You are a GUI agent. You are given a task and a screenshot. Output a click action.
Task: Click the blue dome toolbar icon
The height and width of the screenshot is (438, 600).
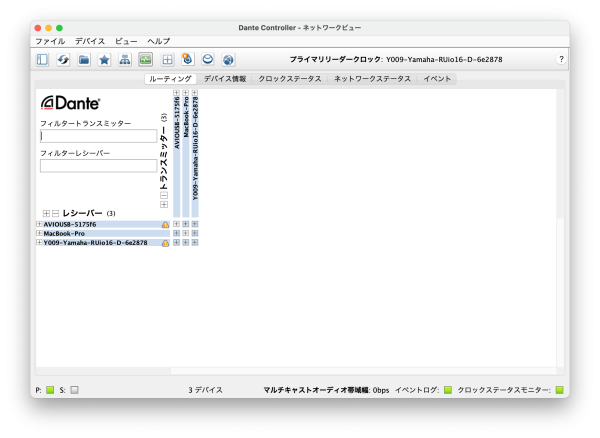pos(208,60)
